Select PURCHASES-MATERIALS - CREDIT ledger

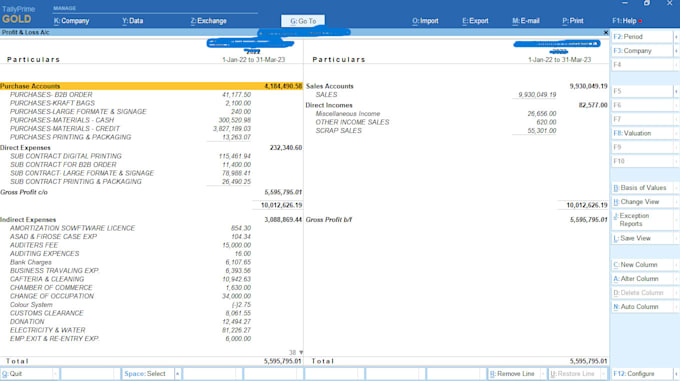click(x=65, y=129)
